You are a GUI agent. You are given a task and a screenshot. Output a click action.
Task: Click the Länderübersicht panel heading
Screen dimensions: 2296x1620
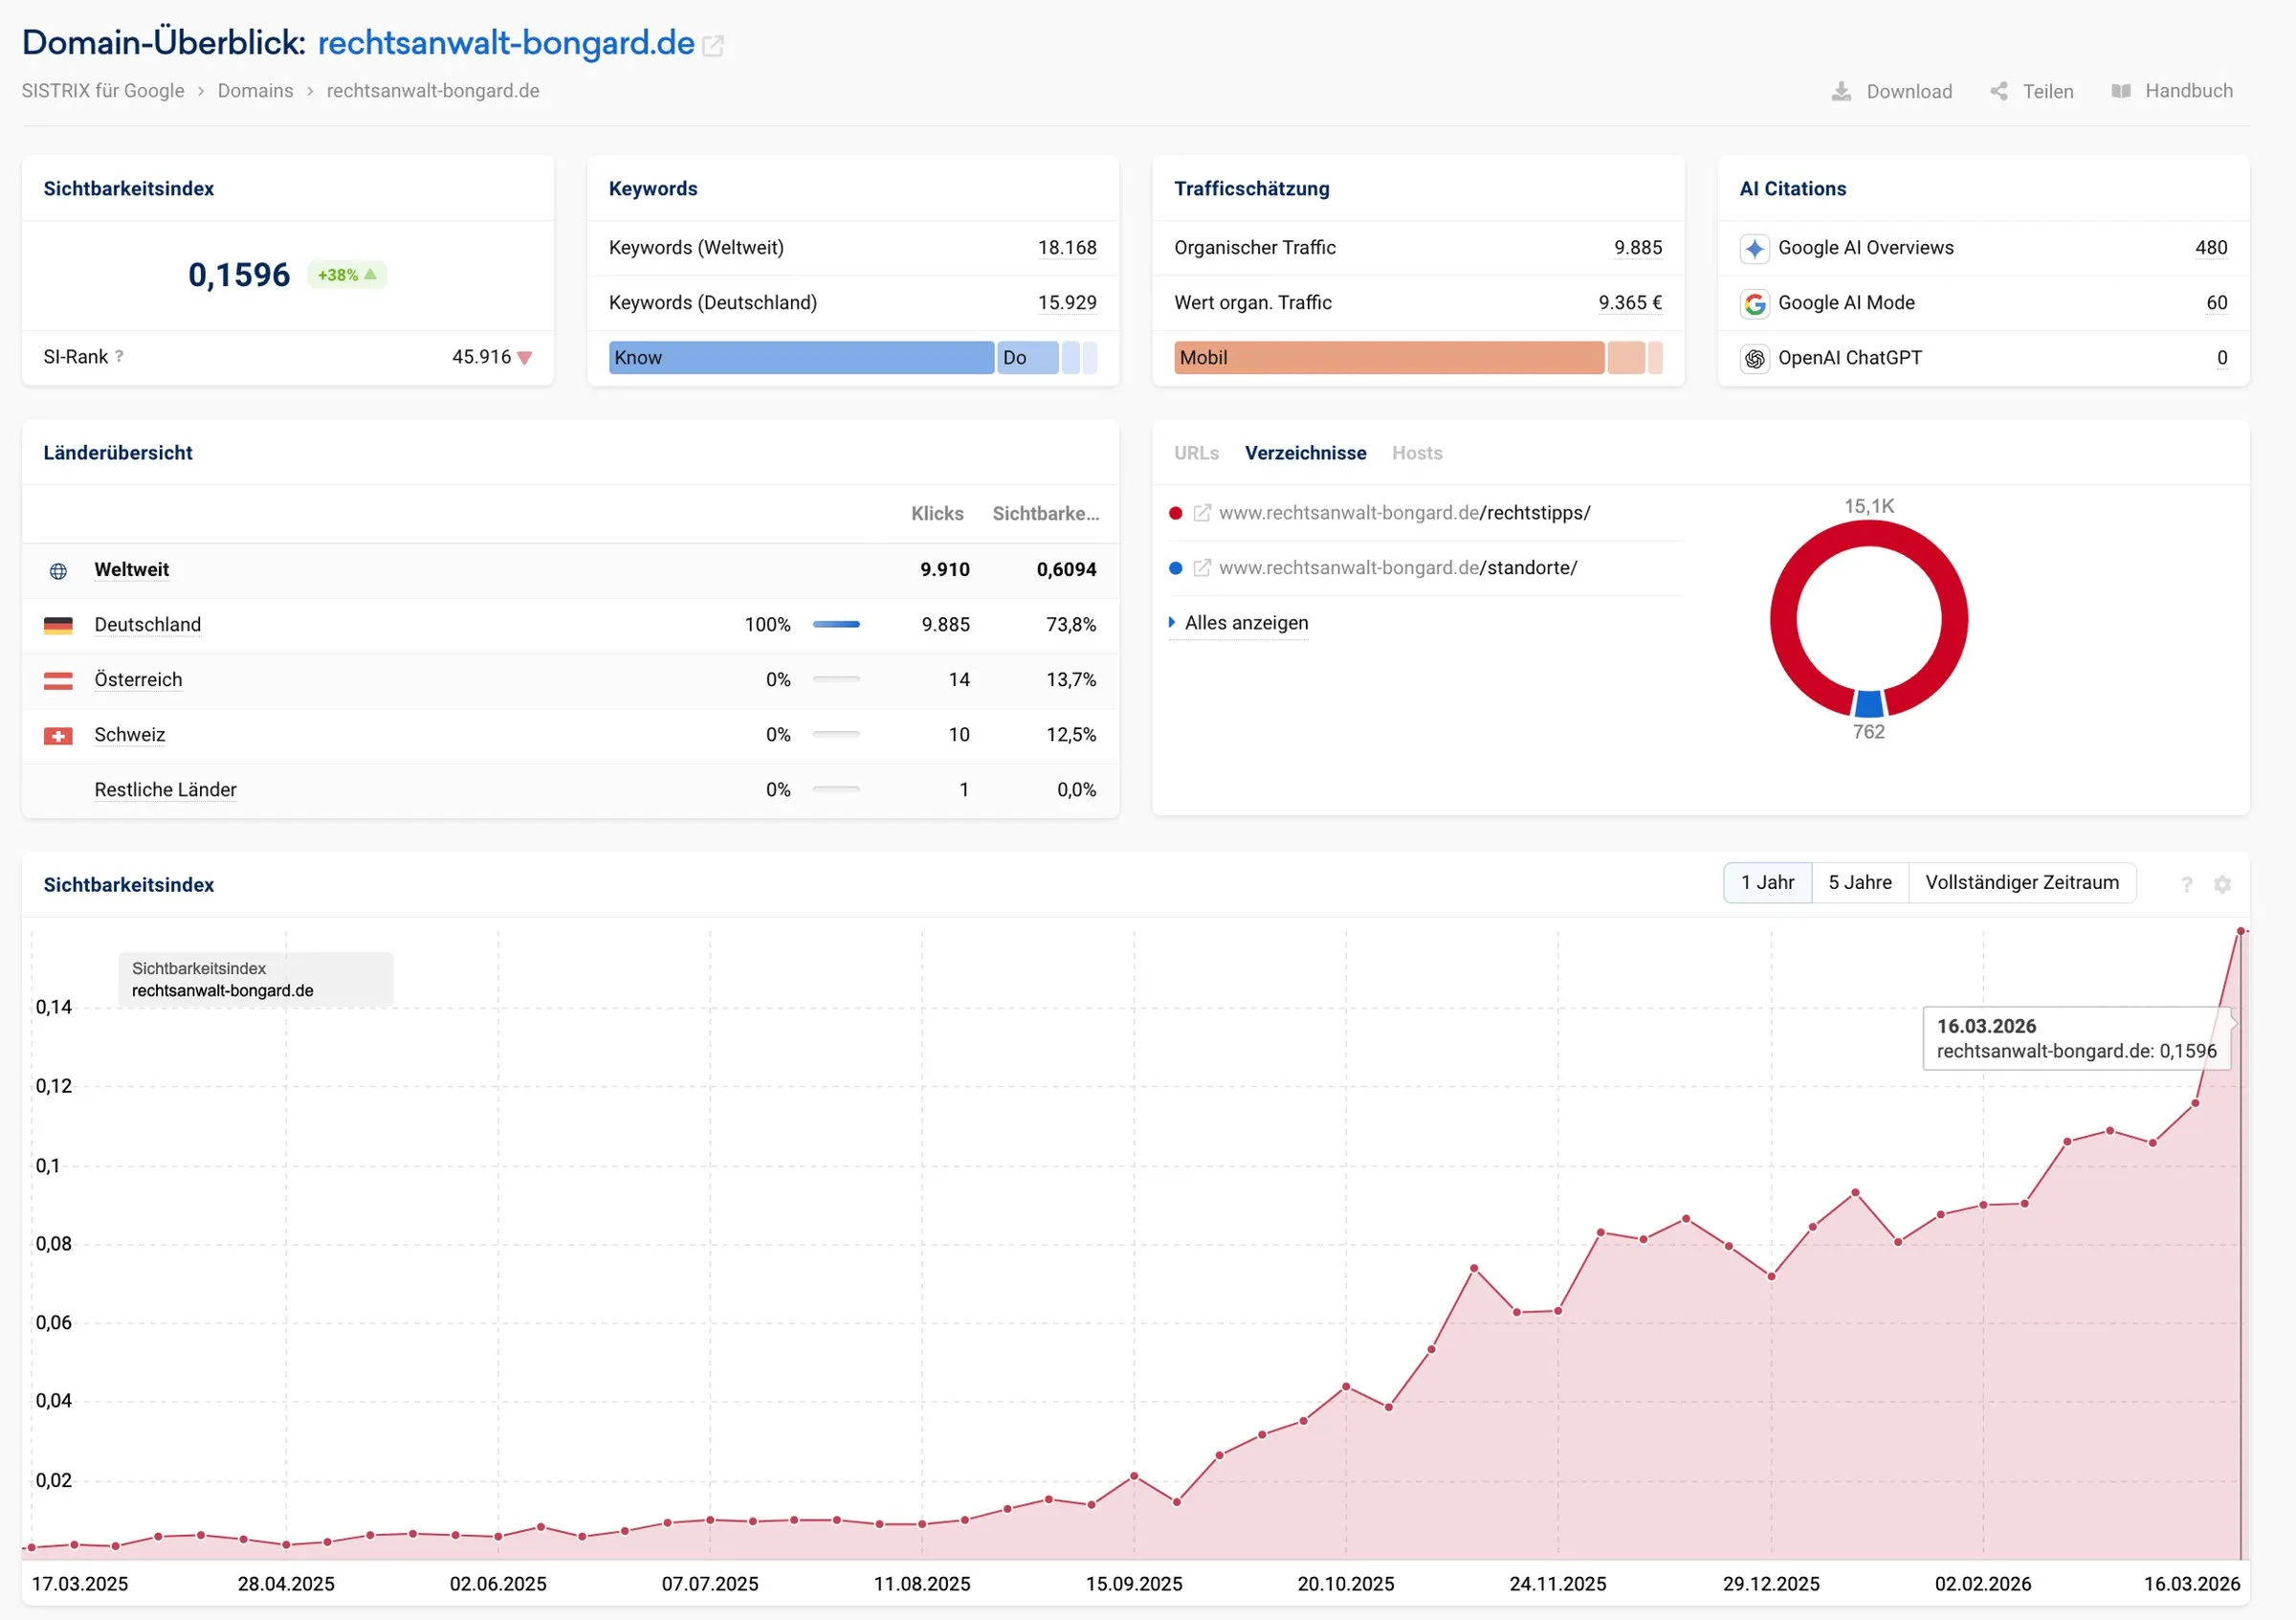click(x=118, y=453)
